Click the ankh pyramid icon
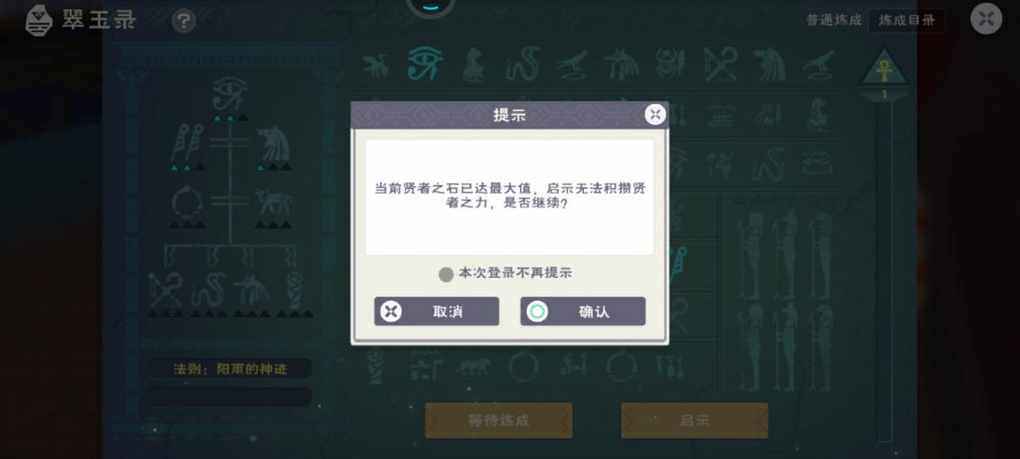The width and height of the screenshot is (1020, 459). coord(883,69)
